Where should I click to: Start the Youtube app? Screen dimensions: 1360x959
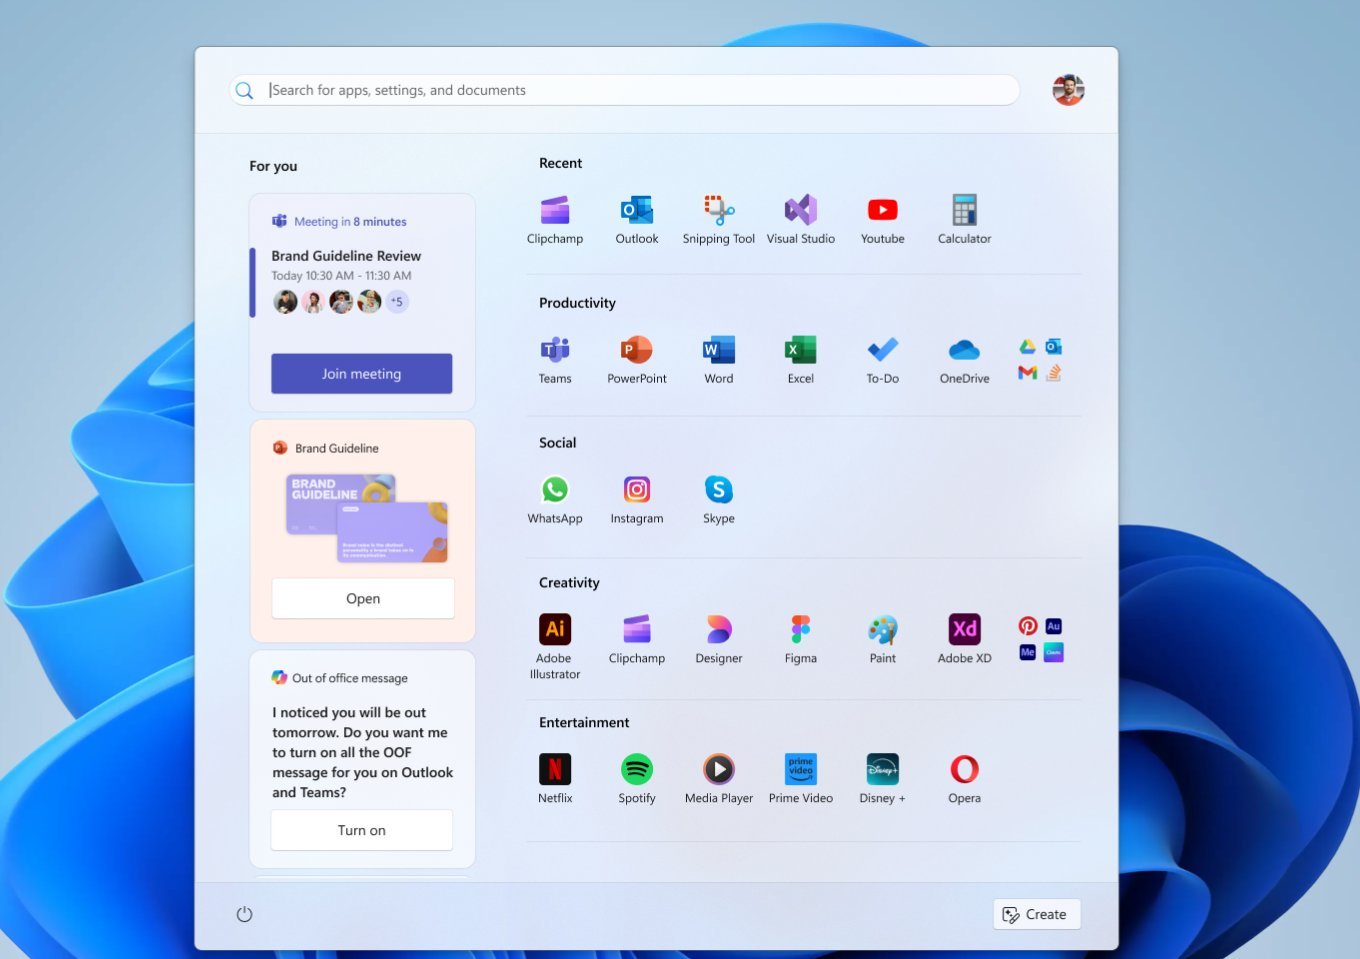click(x=883, y=210)
